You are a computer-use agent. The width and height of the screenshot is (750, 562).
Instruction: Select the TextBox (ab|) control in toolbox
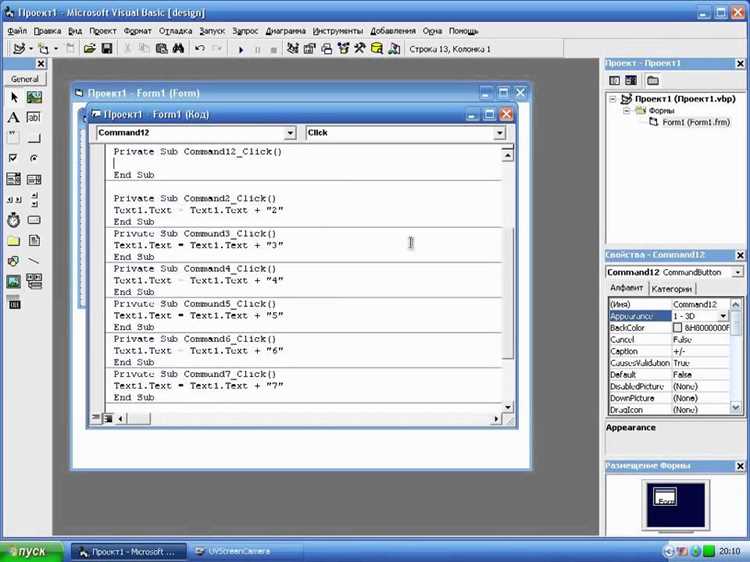34,118
